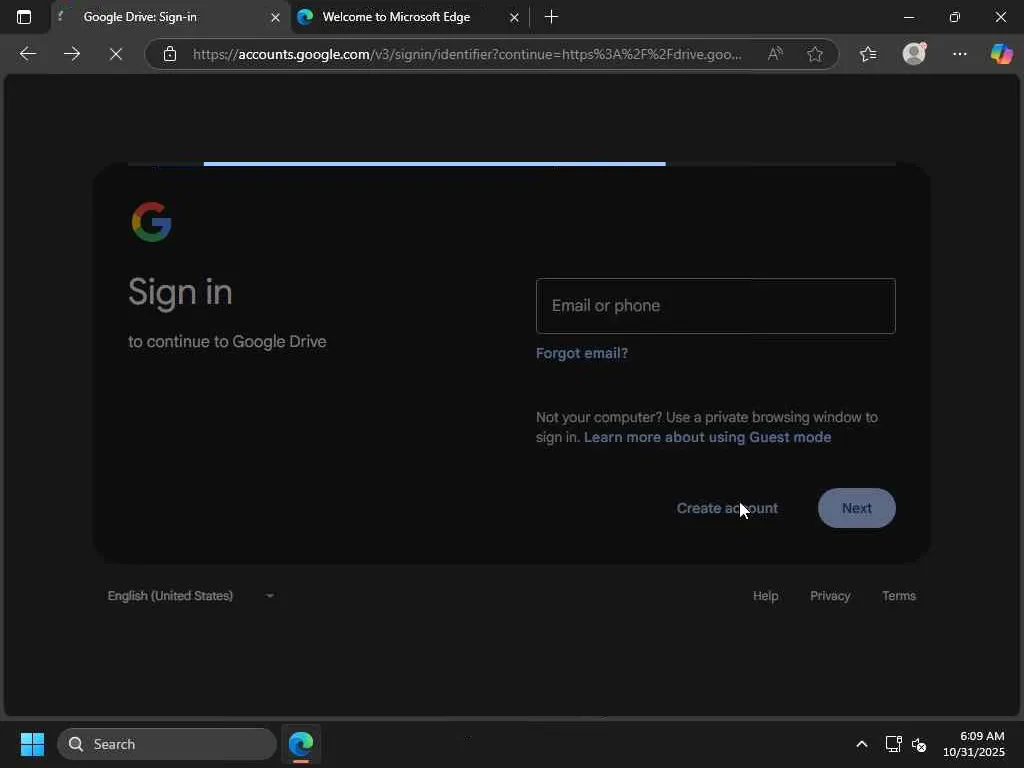Open the Favorites list icon
The height and width of the screenshot is (768, 1024).
pyautogui.click(x=868, y=54)
